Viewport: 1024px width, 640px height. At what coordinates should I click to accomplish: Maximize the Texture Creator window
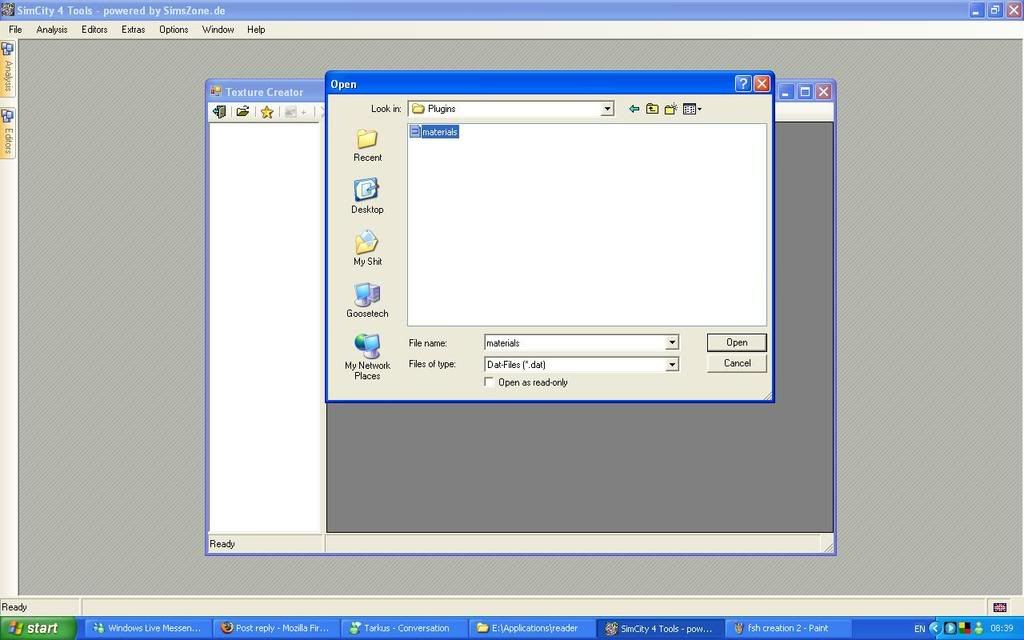[805, 92]
